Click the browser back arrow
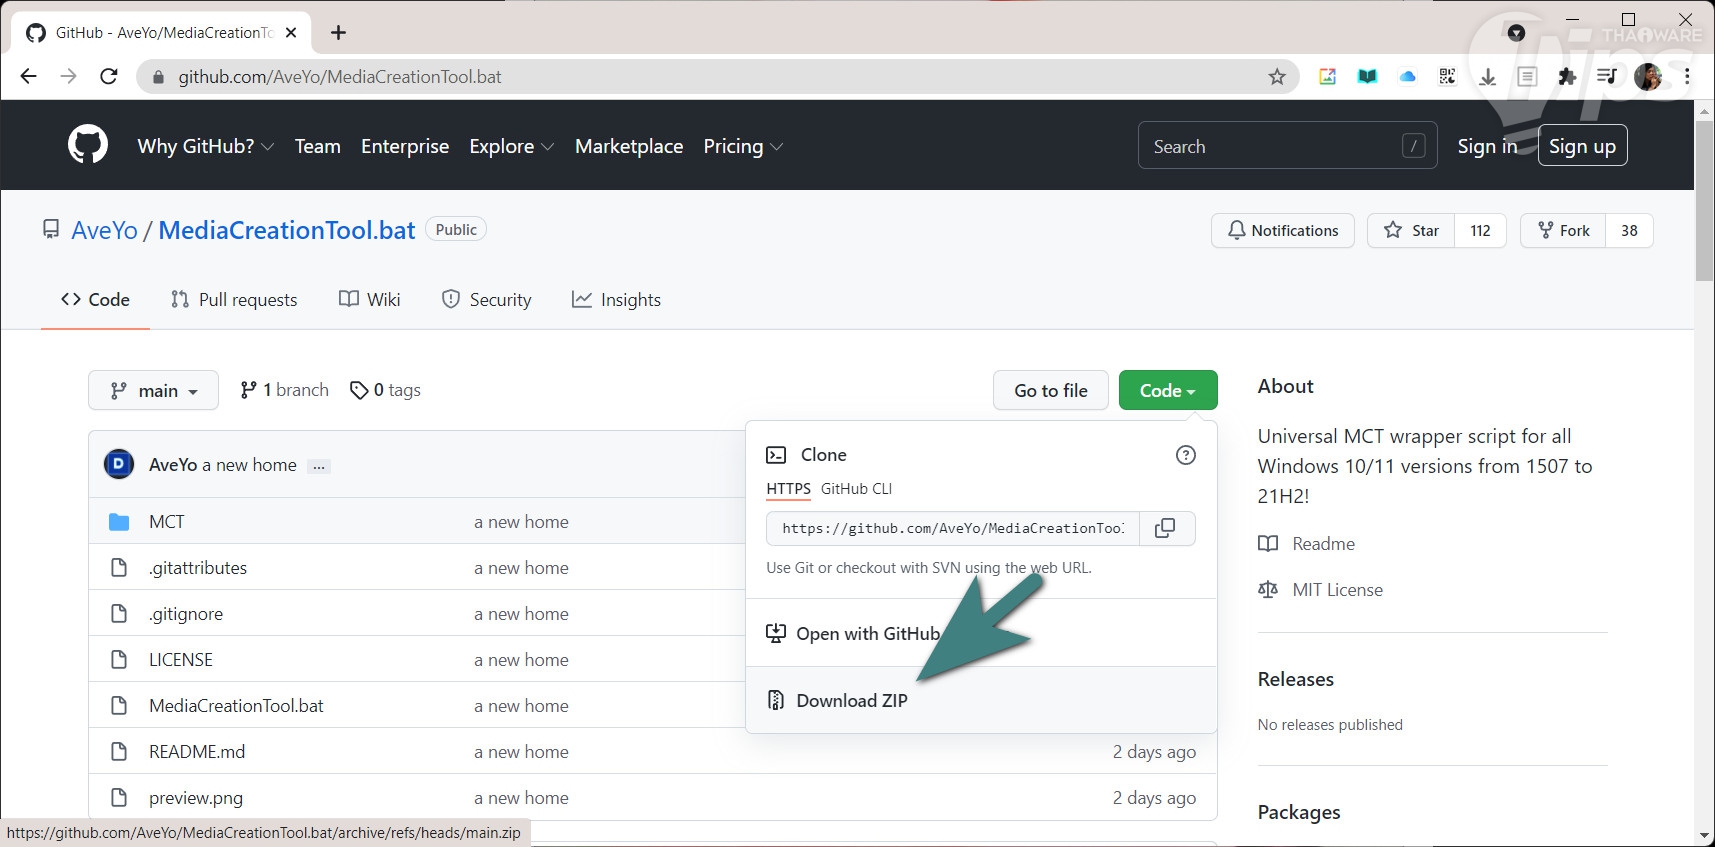 (28, 77)
